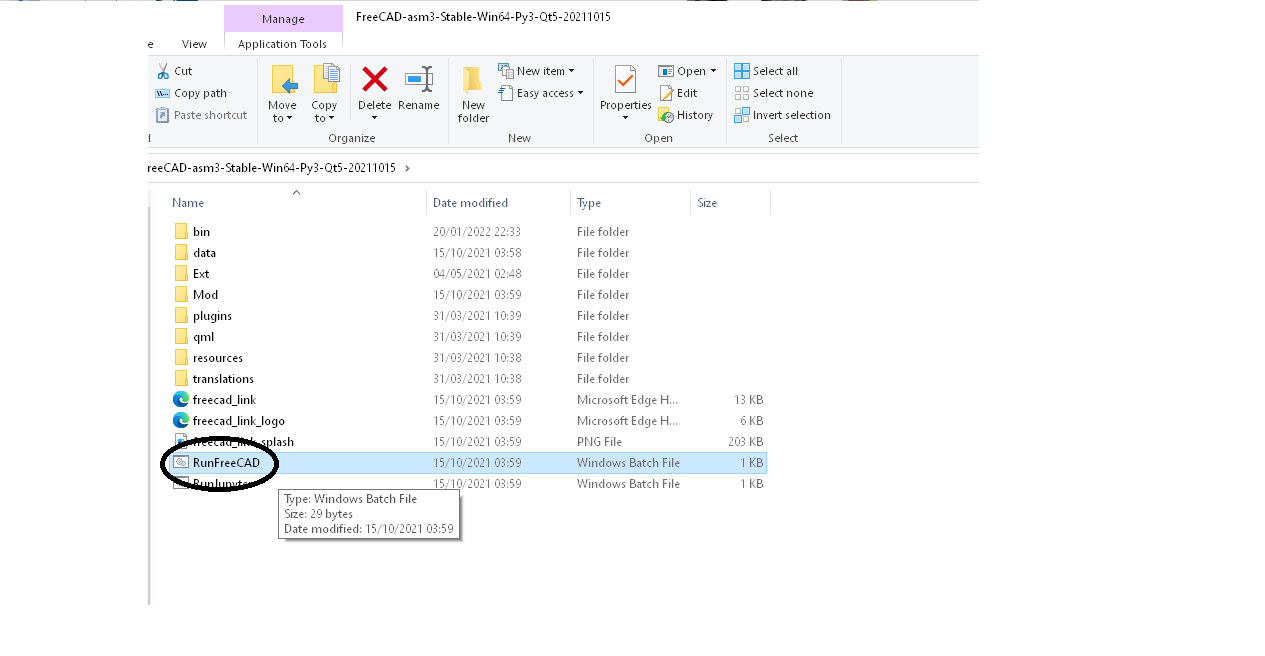Click the Edge icon beside freecad_link_logo
The height and width of the screenshot is (656, 1265).
pos(181,420)
